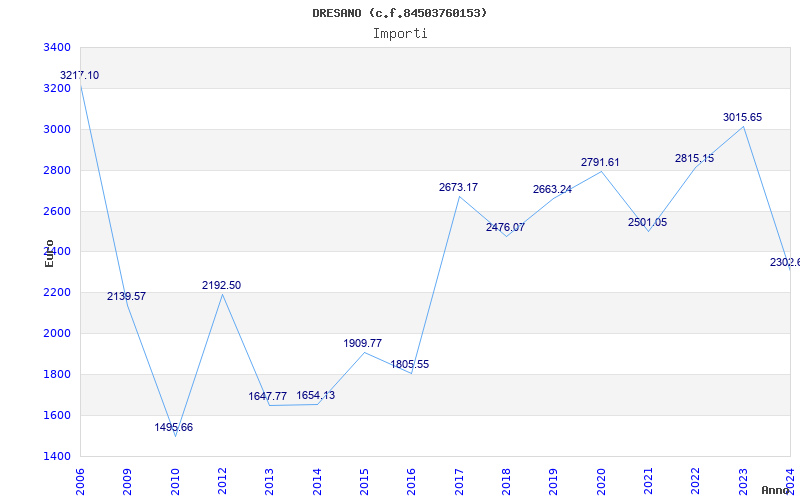This screenshot has height=500, width=800.
Task: Select the 2192.50 data label
Action: (221, 286)
